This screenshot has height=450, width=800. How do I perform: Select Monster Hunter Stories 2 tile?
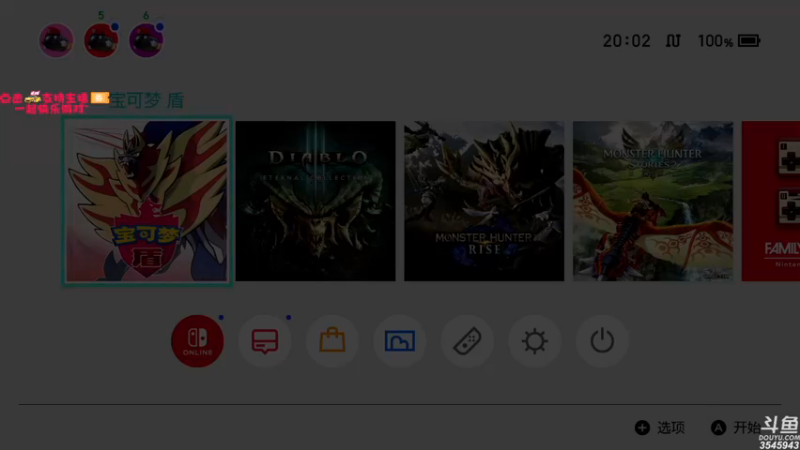coord(653,201)
